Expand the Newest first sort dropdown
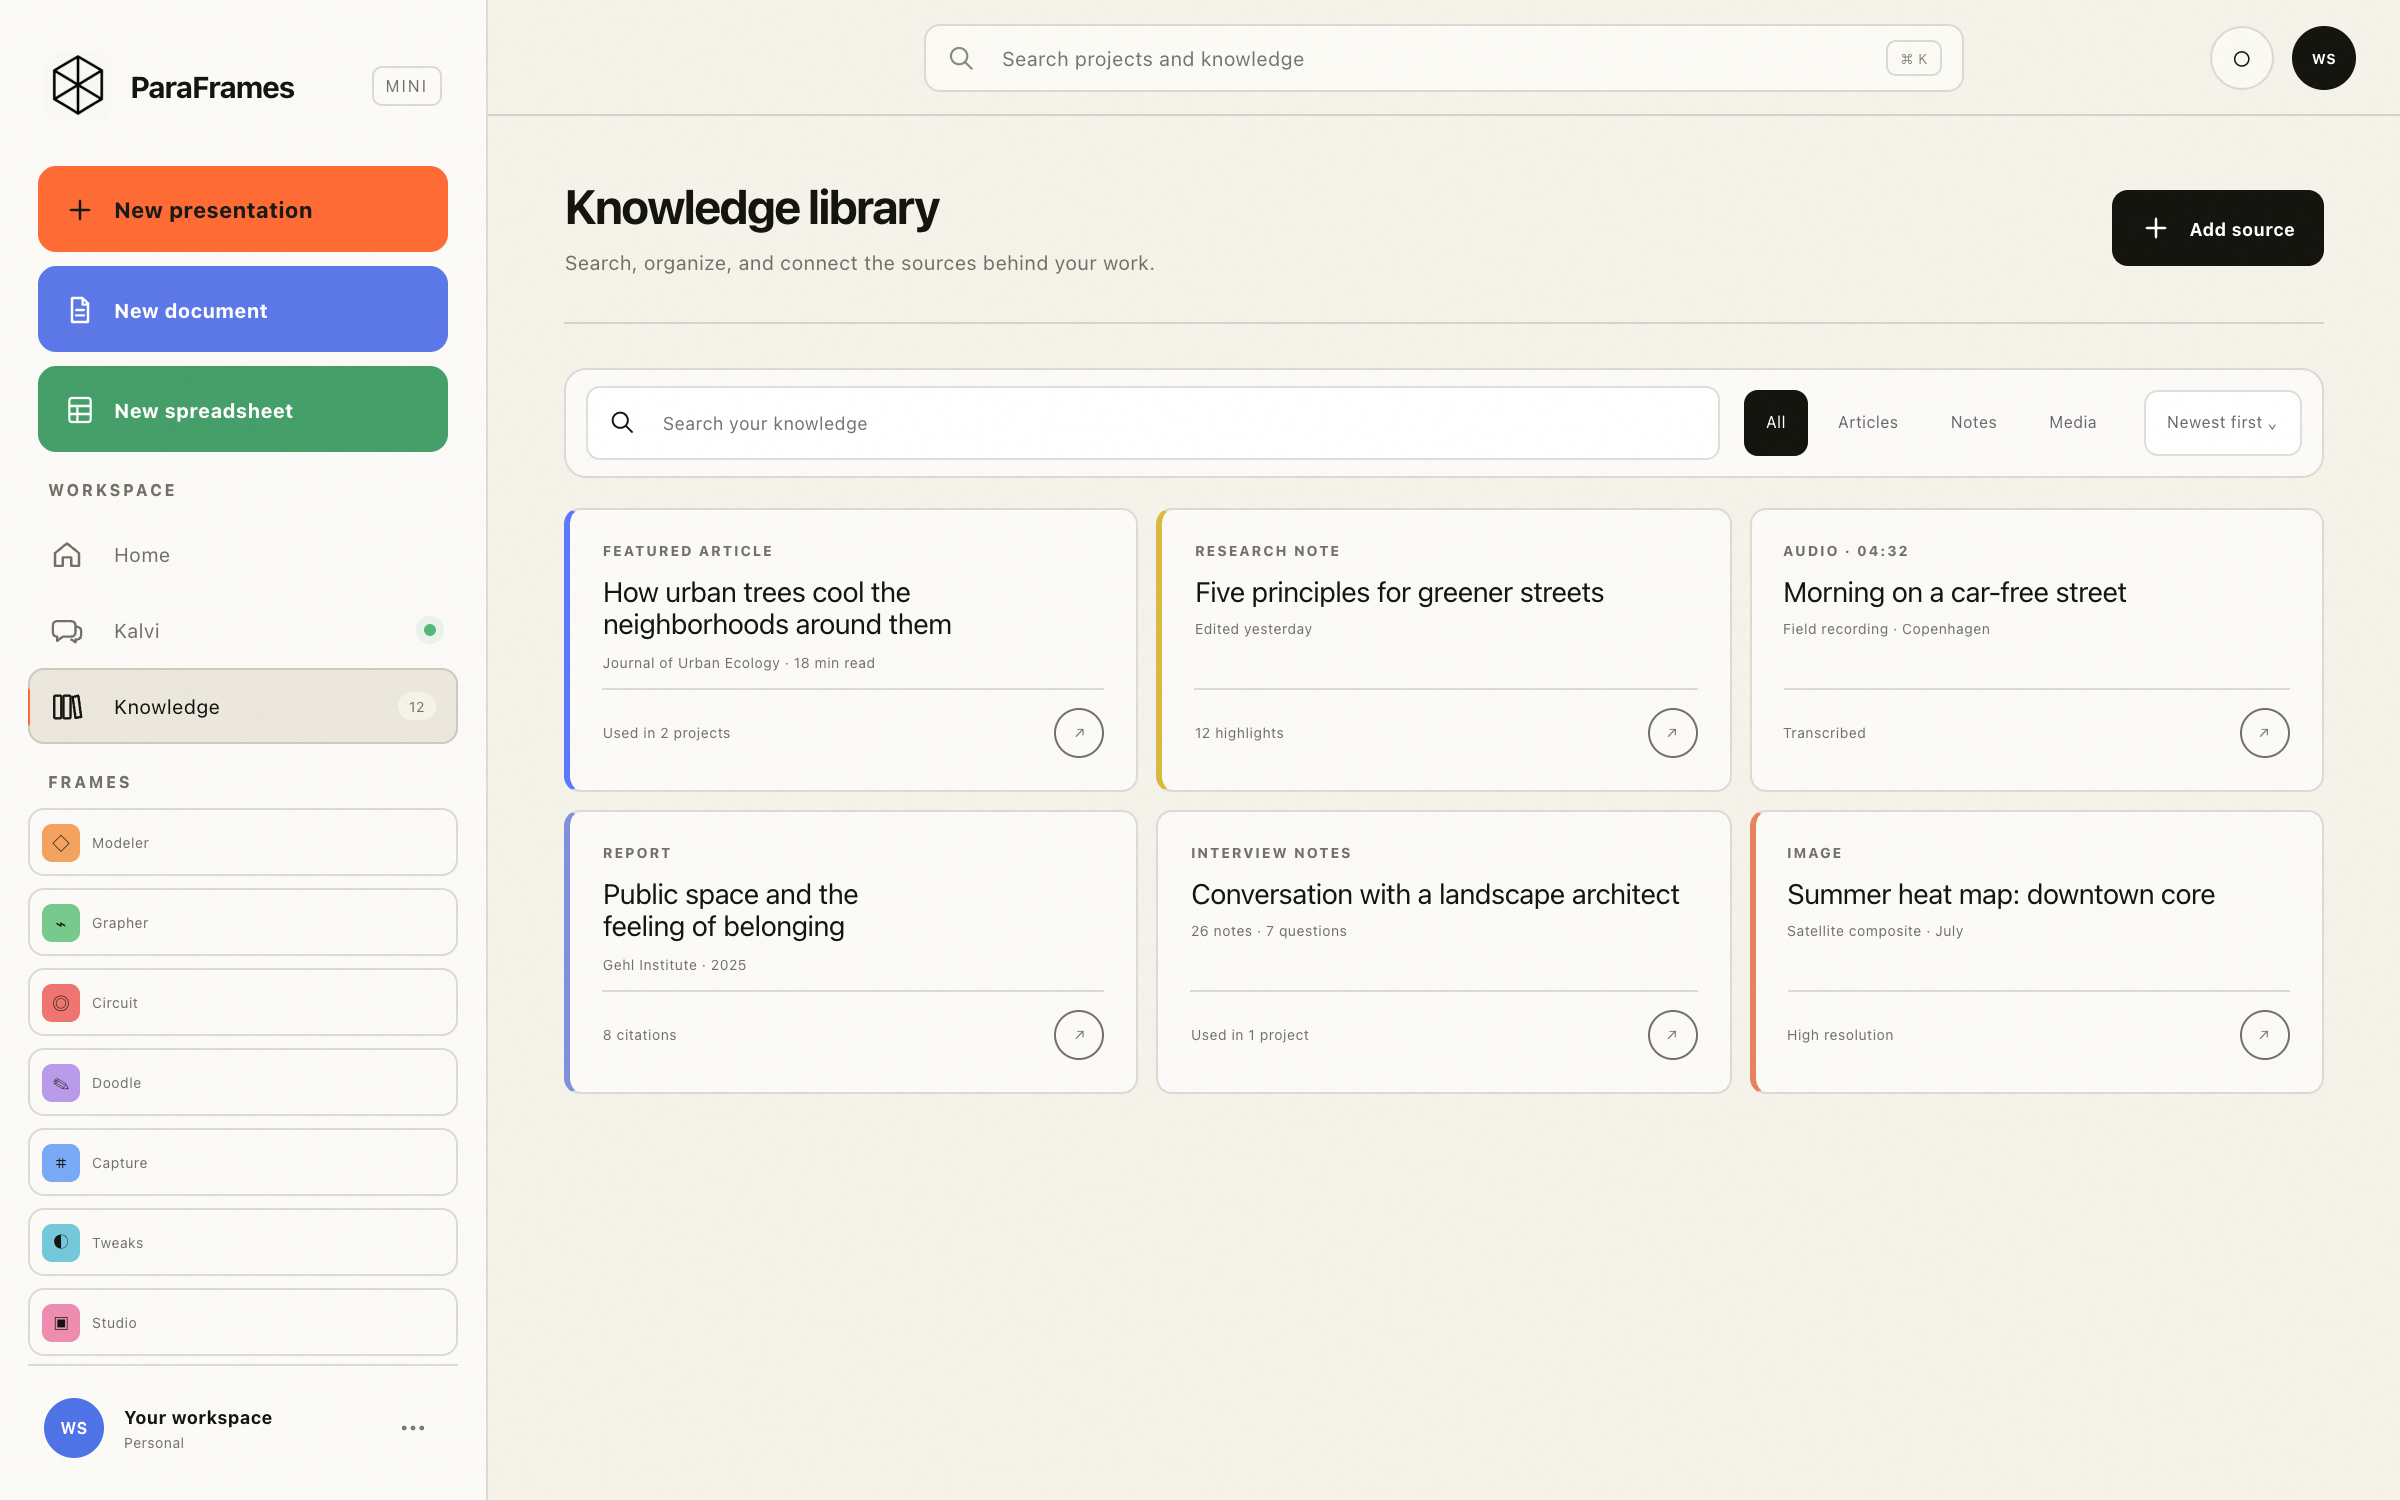Viewport: 2400px width, 1500px height. [x=2223, y=423]
